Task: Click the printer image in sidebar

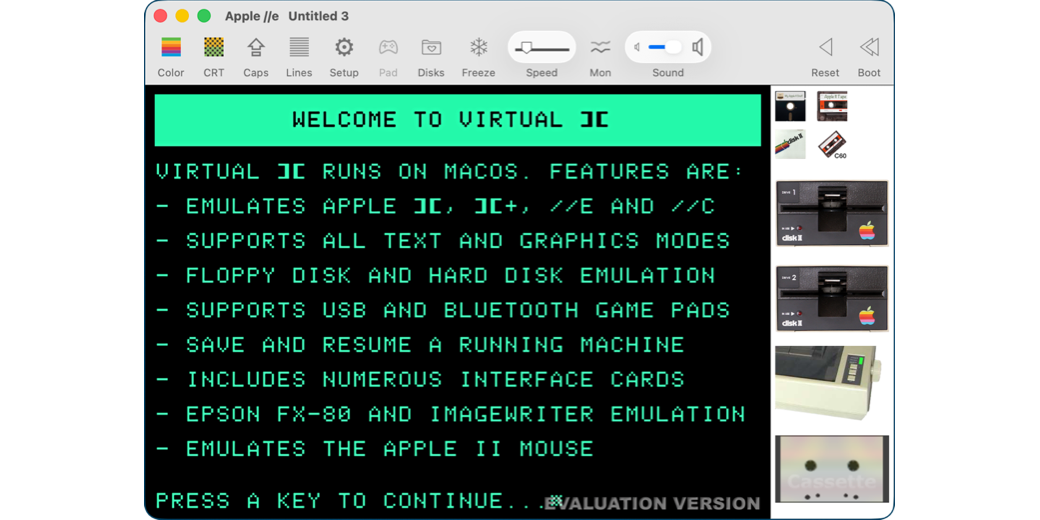Action: coord(829,383)
